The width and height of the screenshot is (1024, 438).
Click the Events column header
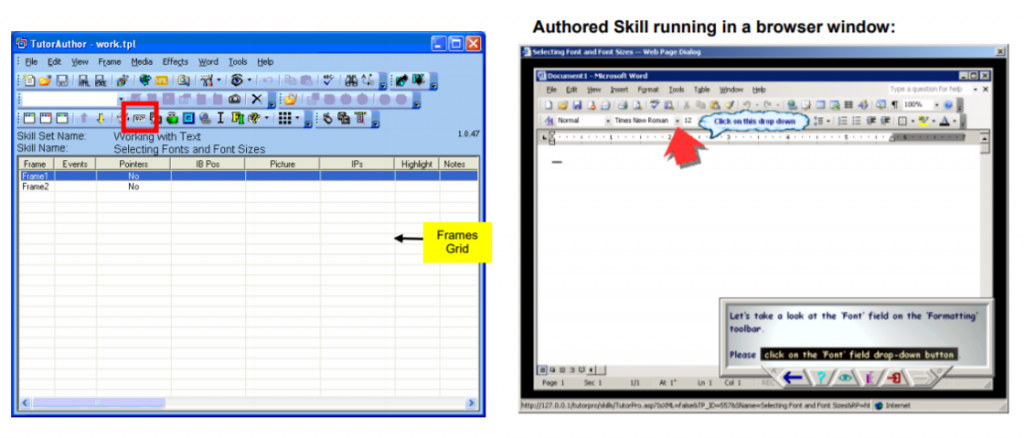click(x=75, y=164)
